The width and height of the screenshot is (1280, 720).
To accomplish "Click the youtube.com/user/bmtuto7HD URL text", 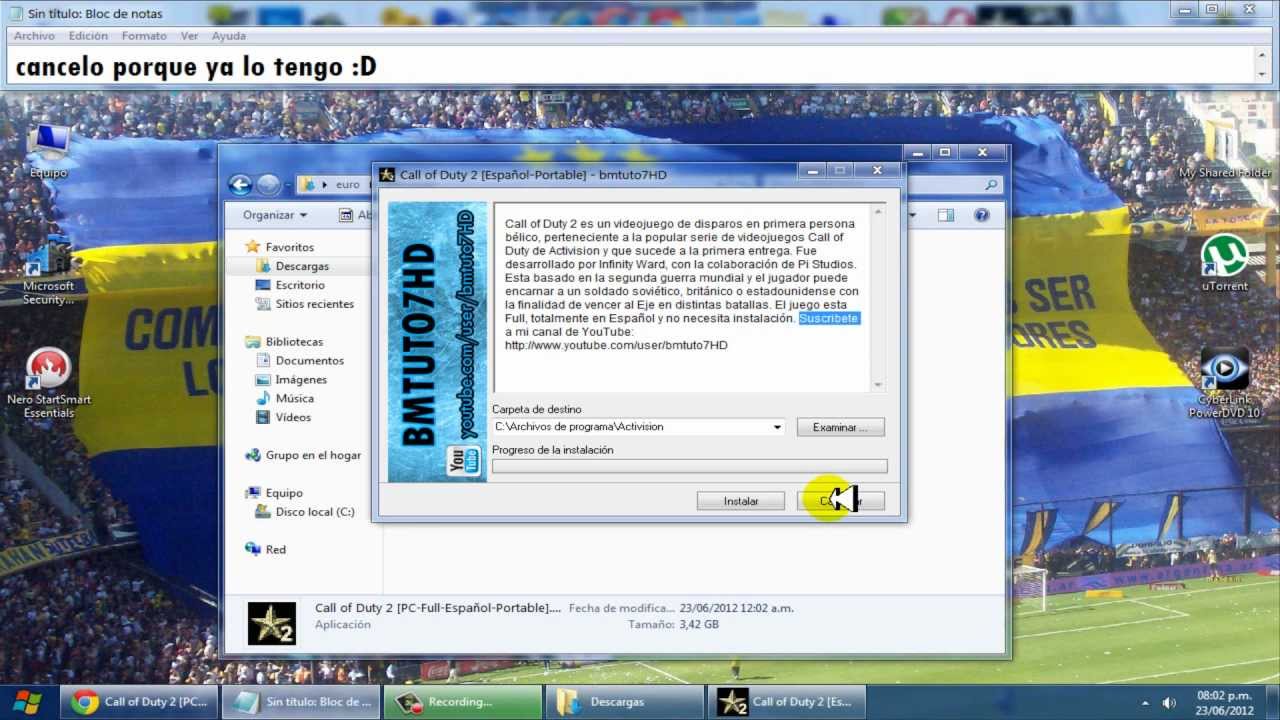I will [616, 345].
